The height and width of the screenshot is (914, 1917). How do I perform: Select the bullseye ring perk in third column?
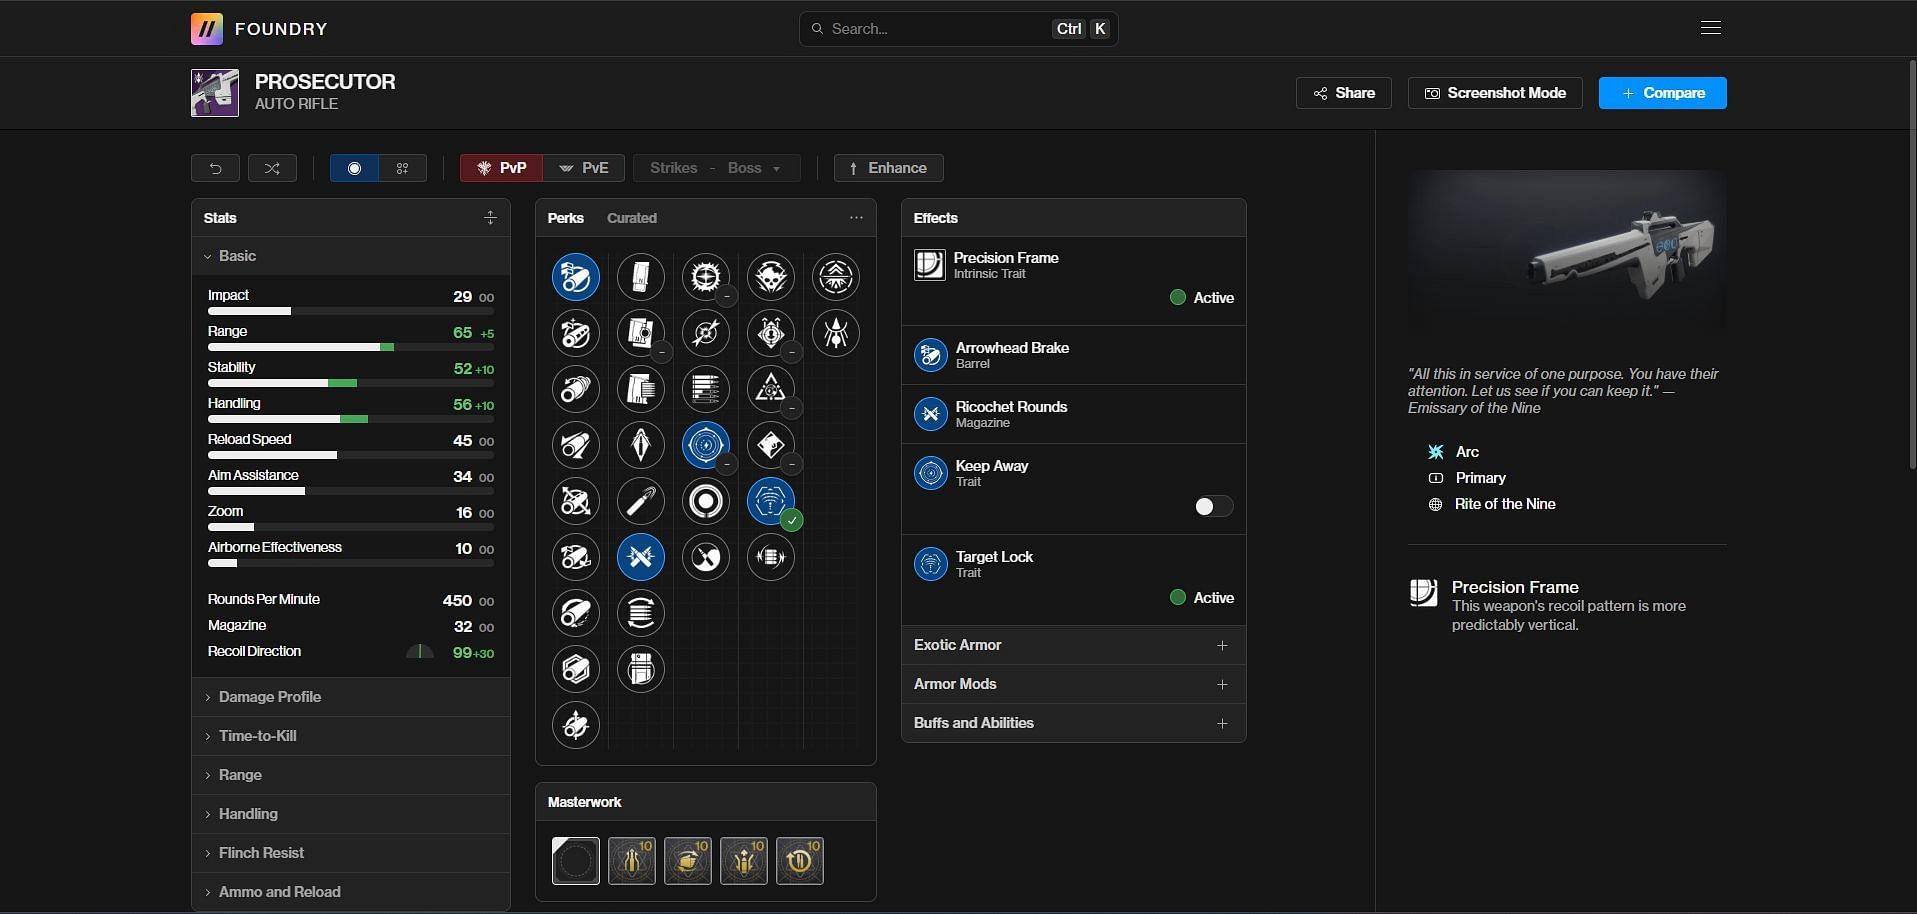[x=706, y=501]
